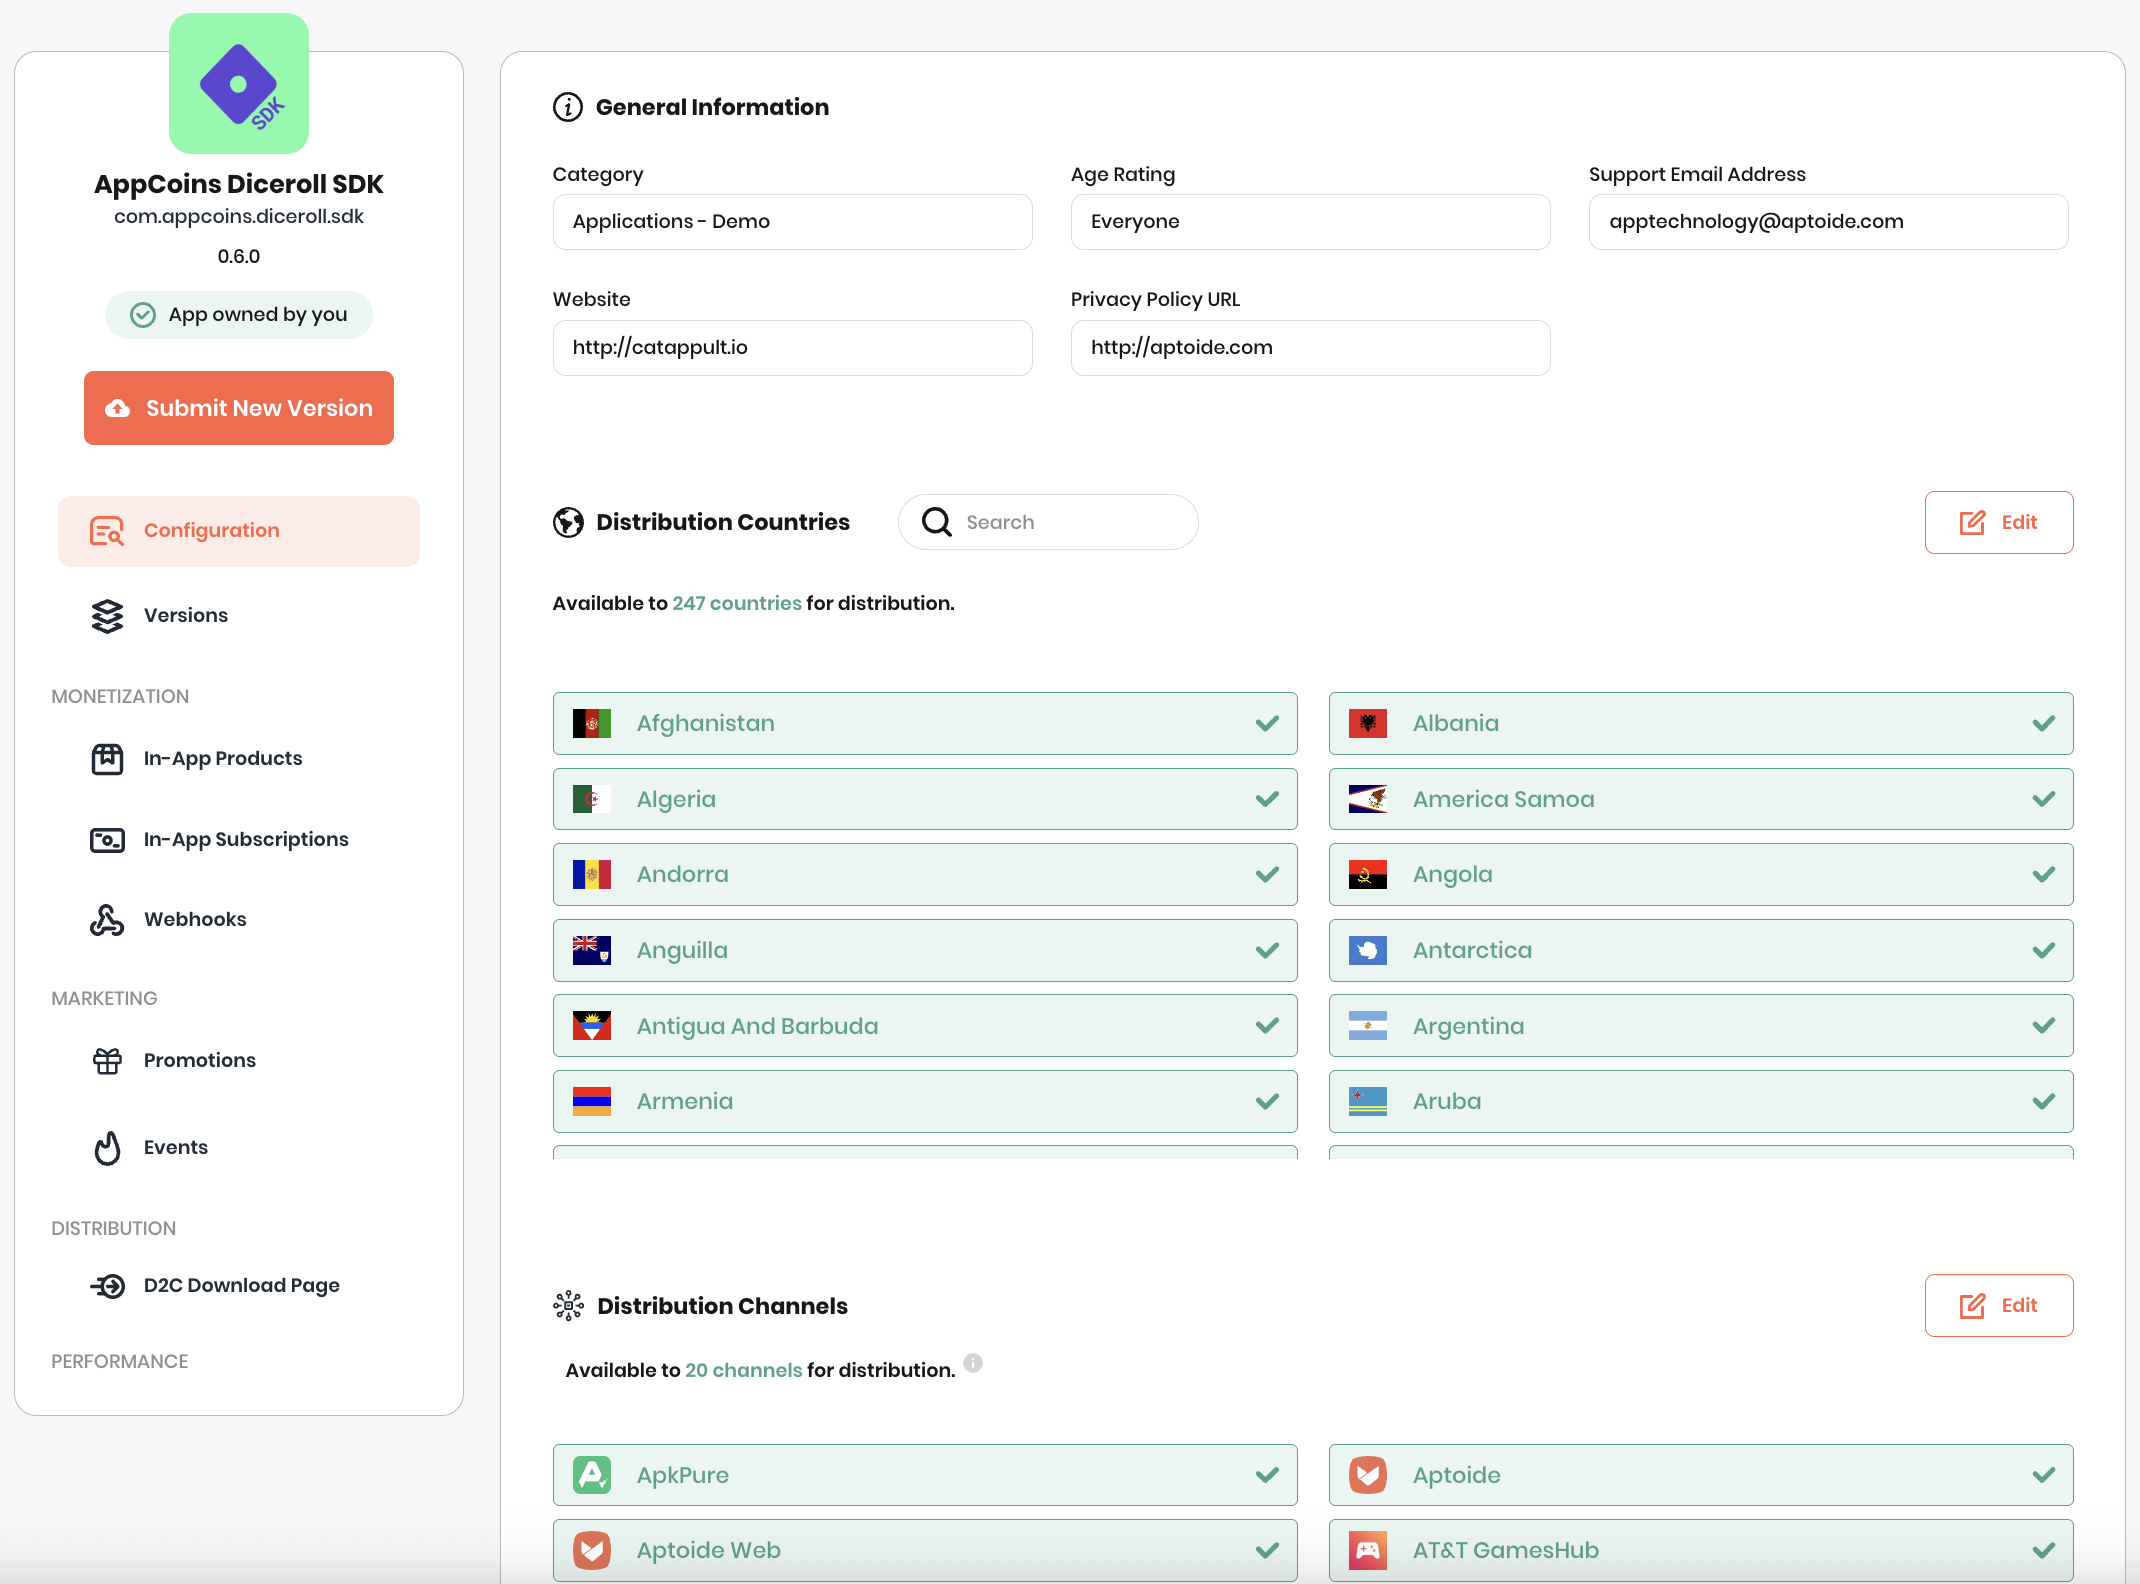This screenshot has height=1584, width=2140.
Task: Click the Aptoide channel logo
Action: click(x=1368, y=1475)
